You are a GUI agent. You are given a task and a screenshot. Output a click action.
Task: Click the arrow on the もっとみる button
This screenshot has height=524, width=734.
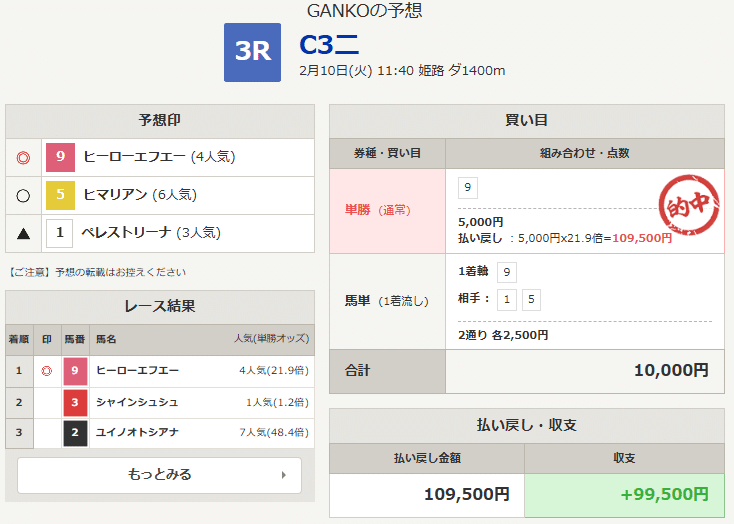284,475
